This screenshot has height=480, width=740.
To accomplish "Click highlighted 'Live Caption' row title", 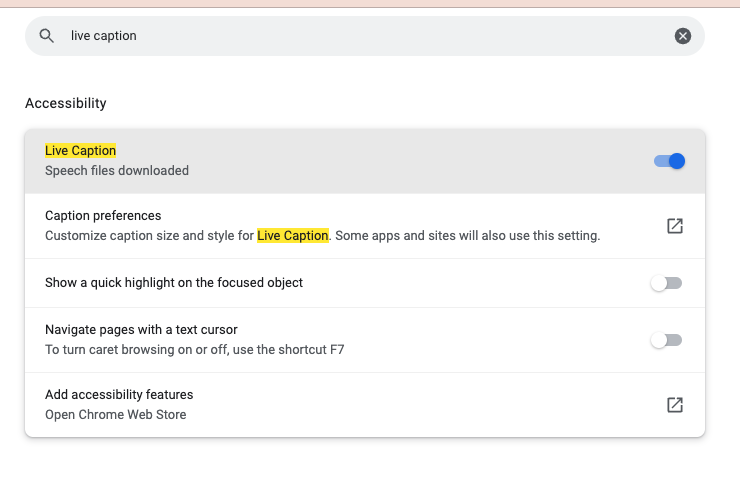I will point(80,151).
